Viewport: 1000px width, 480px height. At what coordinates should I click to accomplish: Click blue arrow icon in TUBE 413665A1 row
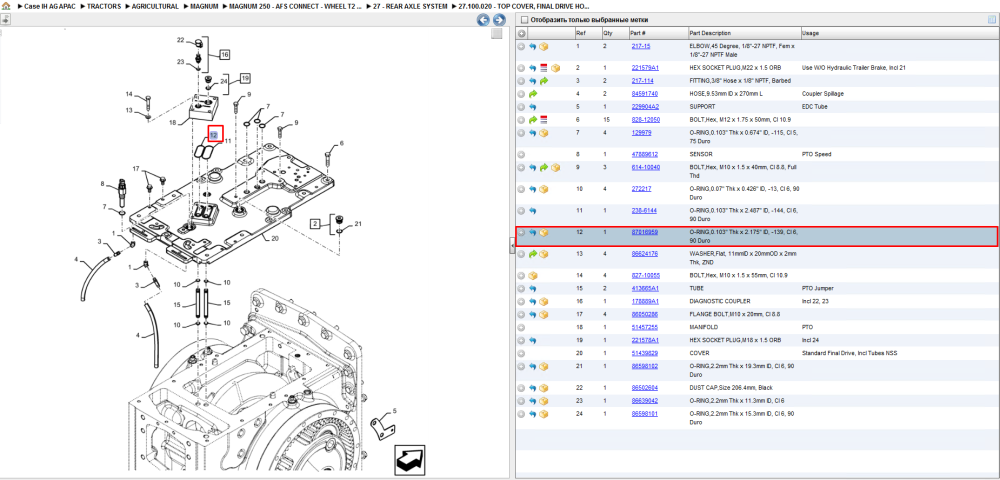533,289
